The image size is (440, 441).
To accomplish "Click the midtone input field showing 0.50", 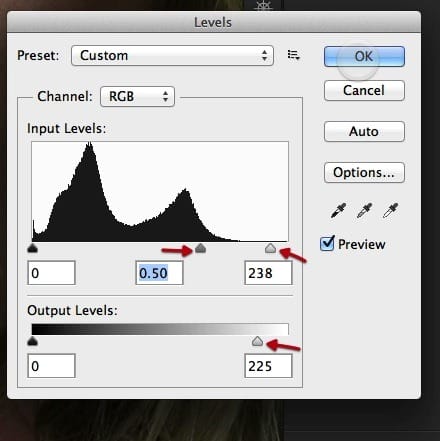I will point(159,273).
